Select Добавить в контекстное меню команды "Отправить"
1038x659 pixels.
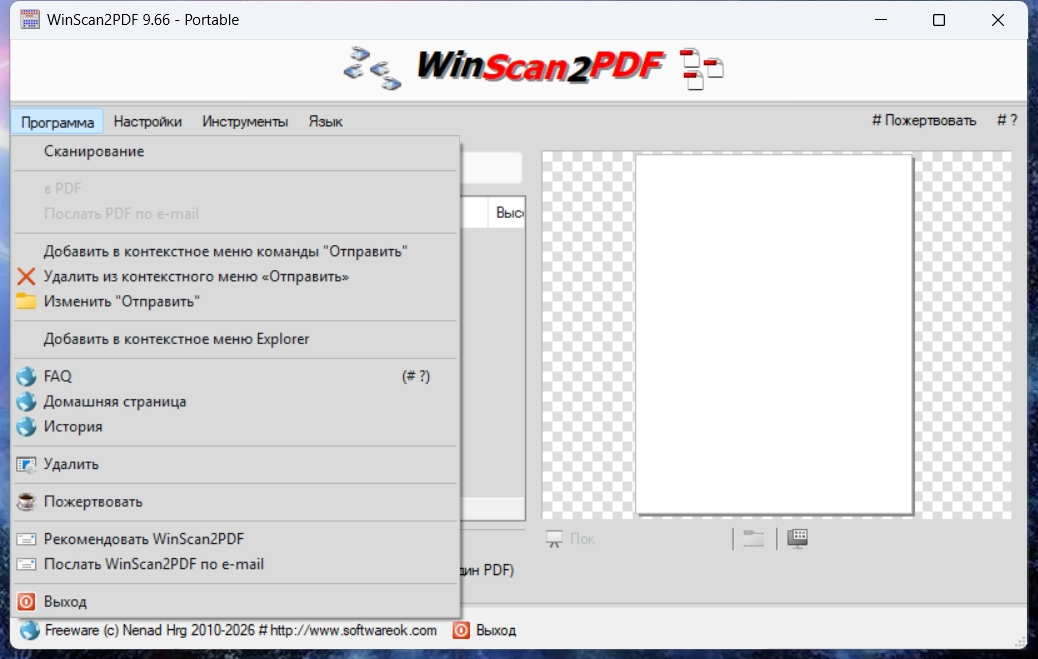click(x=235, y=252)
